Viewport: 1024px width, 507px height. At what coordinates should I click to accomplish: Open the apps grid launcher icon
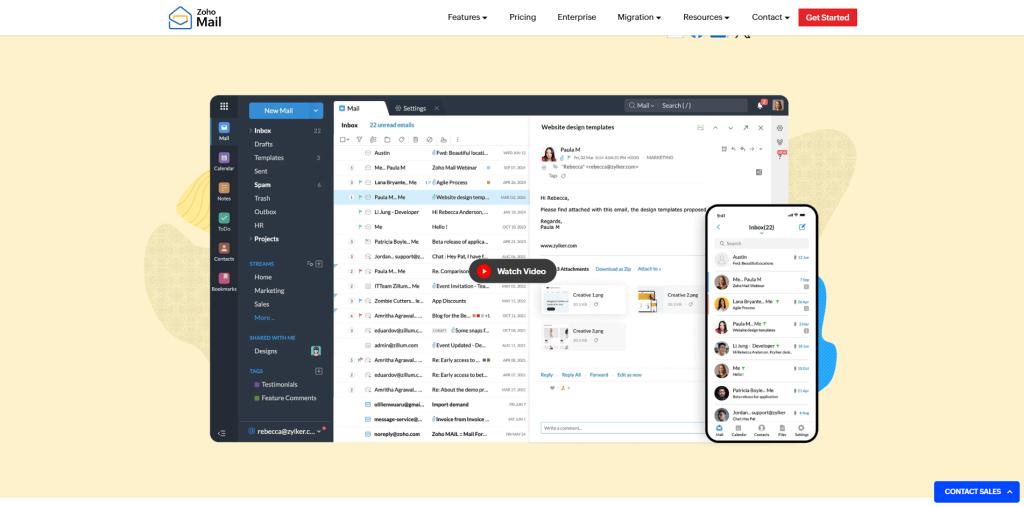224,106
